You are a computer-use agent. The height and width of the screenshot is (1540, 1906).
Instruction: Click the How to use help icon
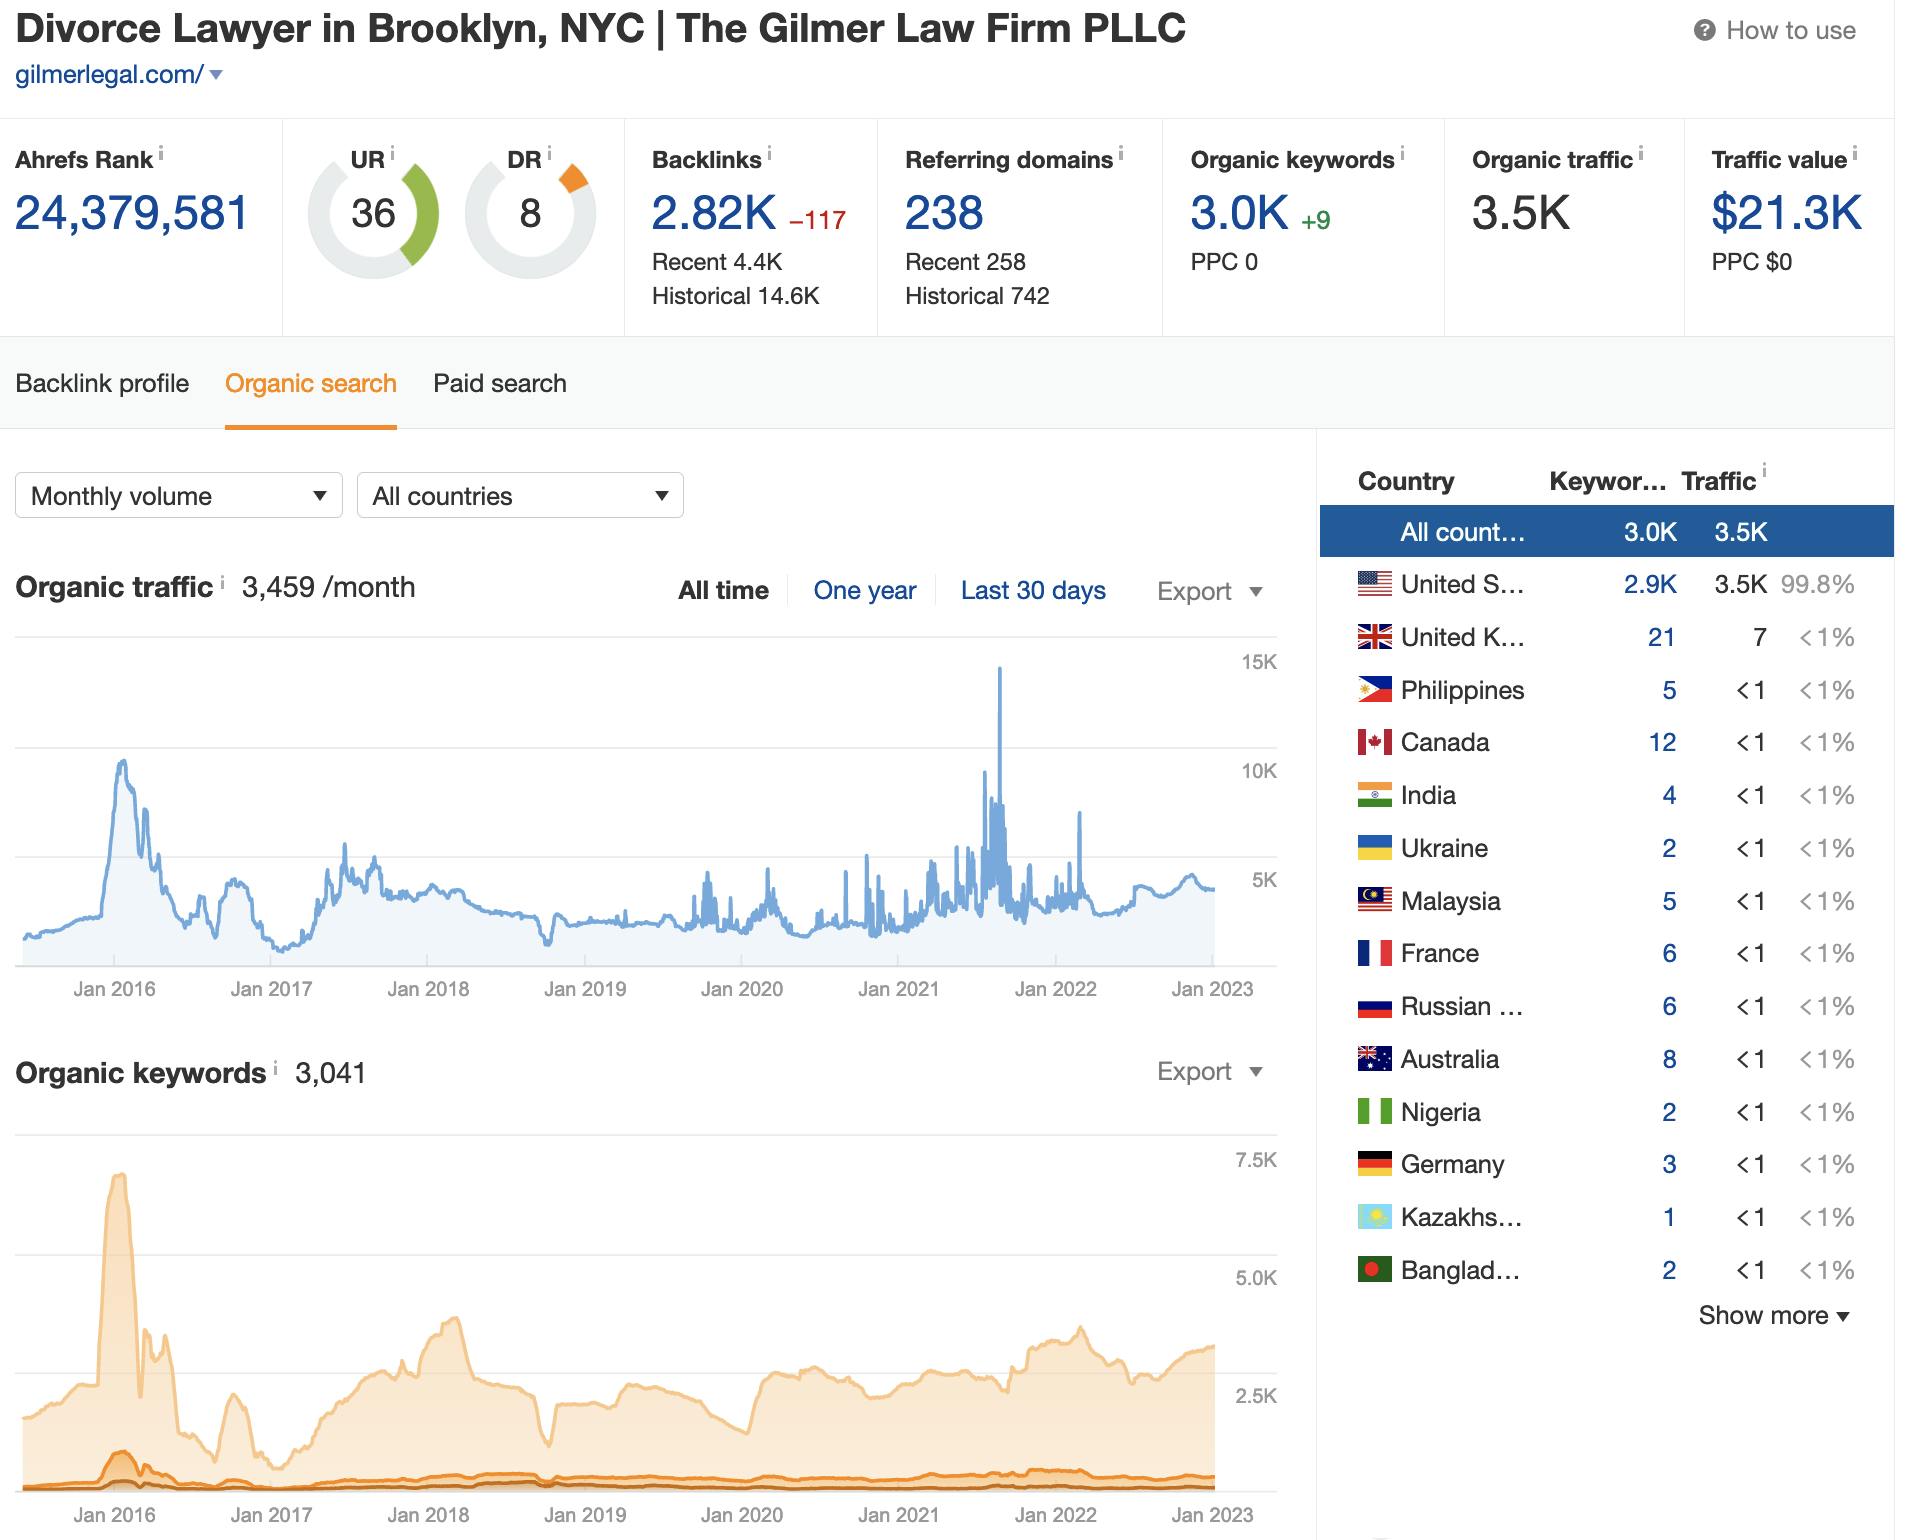1704,31
